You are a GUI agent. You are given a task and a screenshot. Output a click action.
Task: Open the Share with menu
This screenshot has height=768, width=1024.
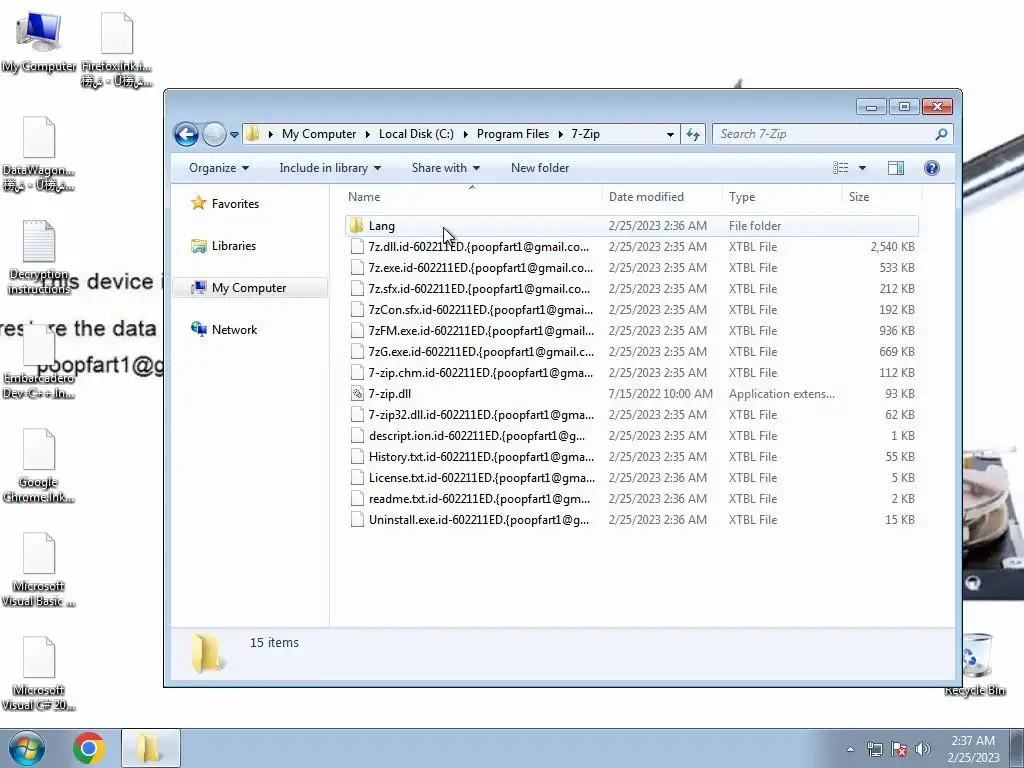pos(446,168)
